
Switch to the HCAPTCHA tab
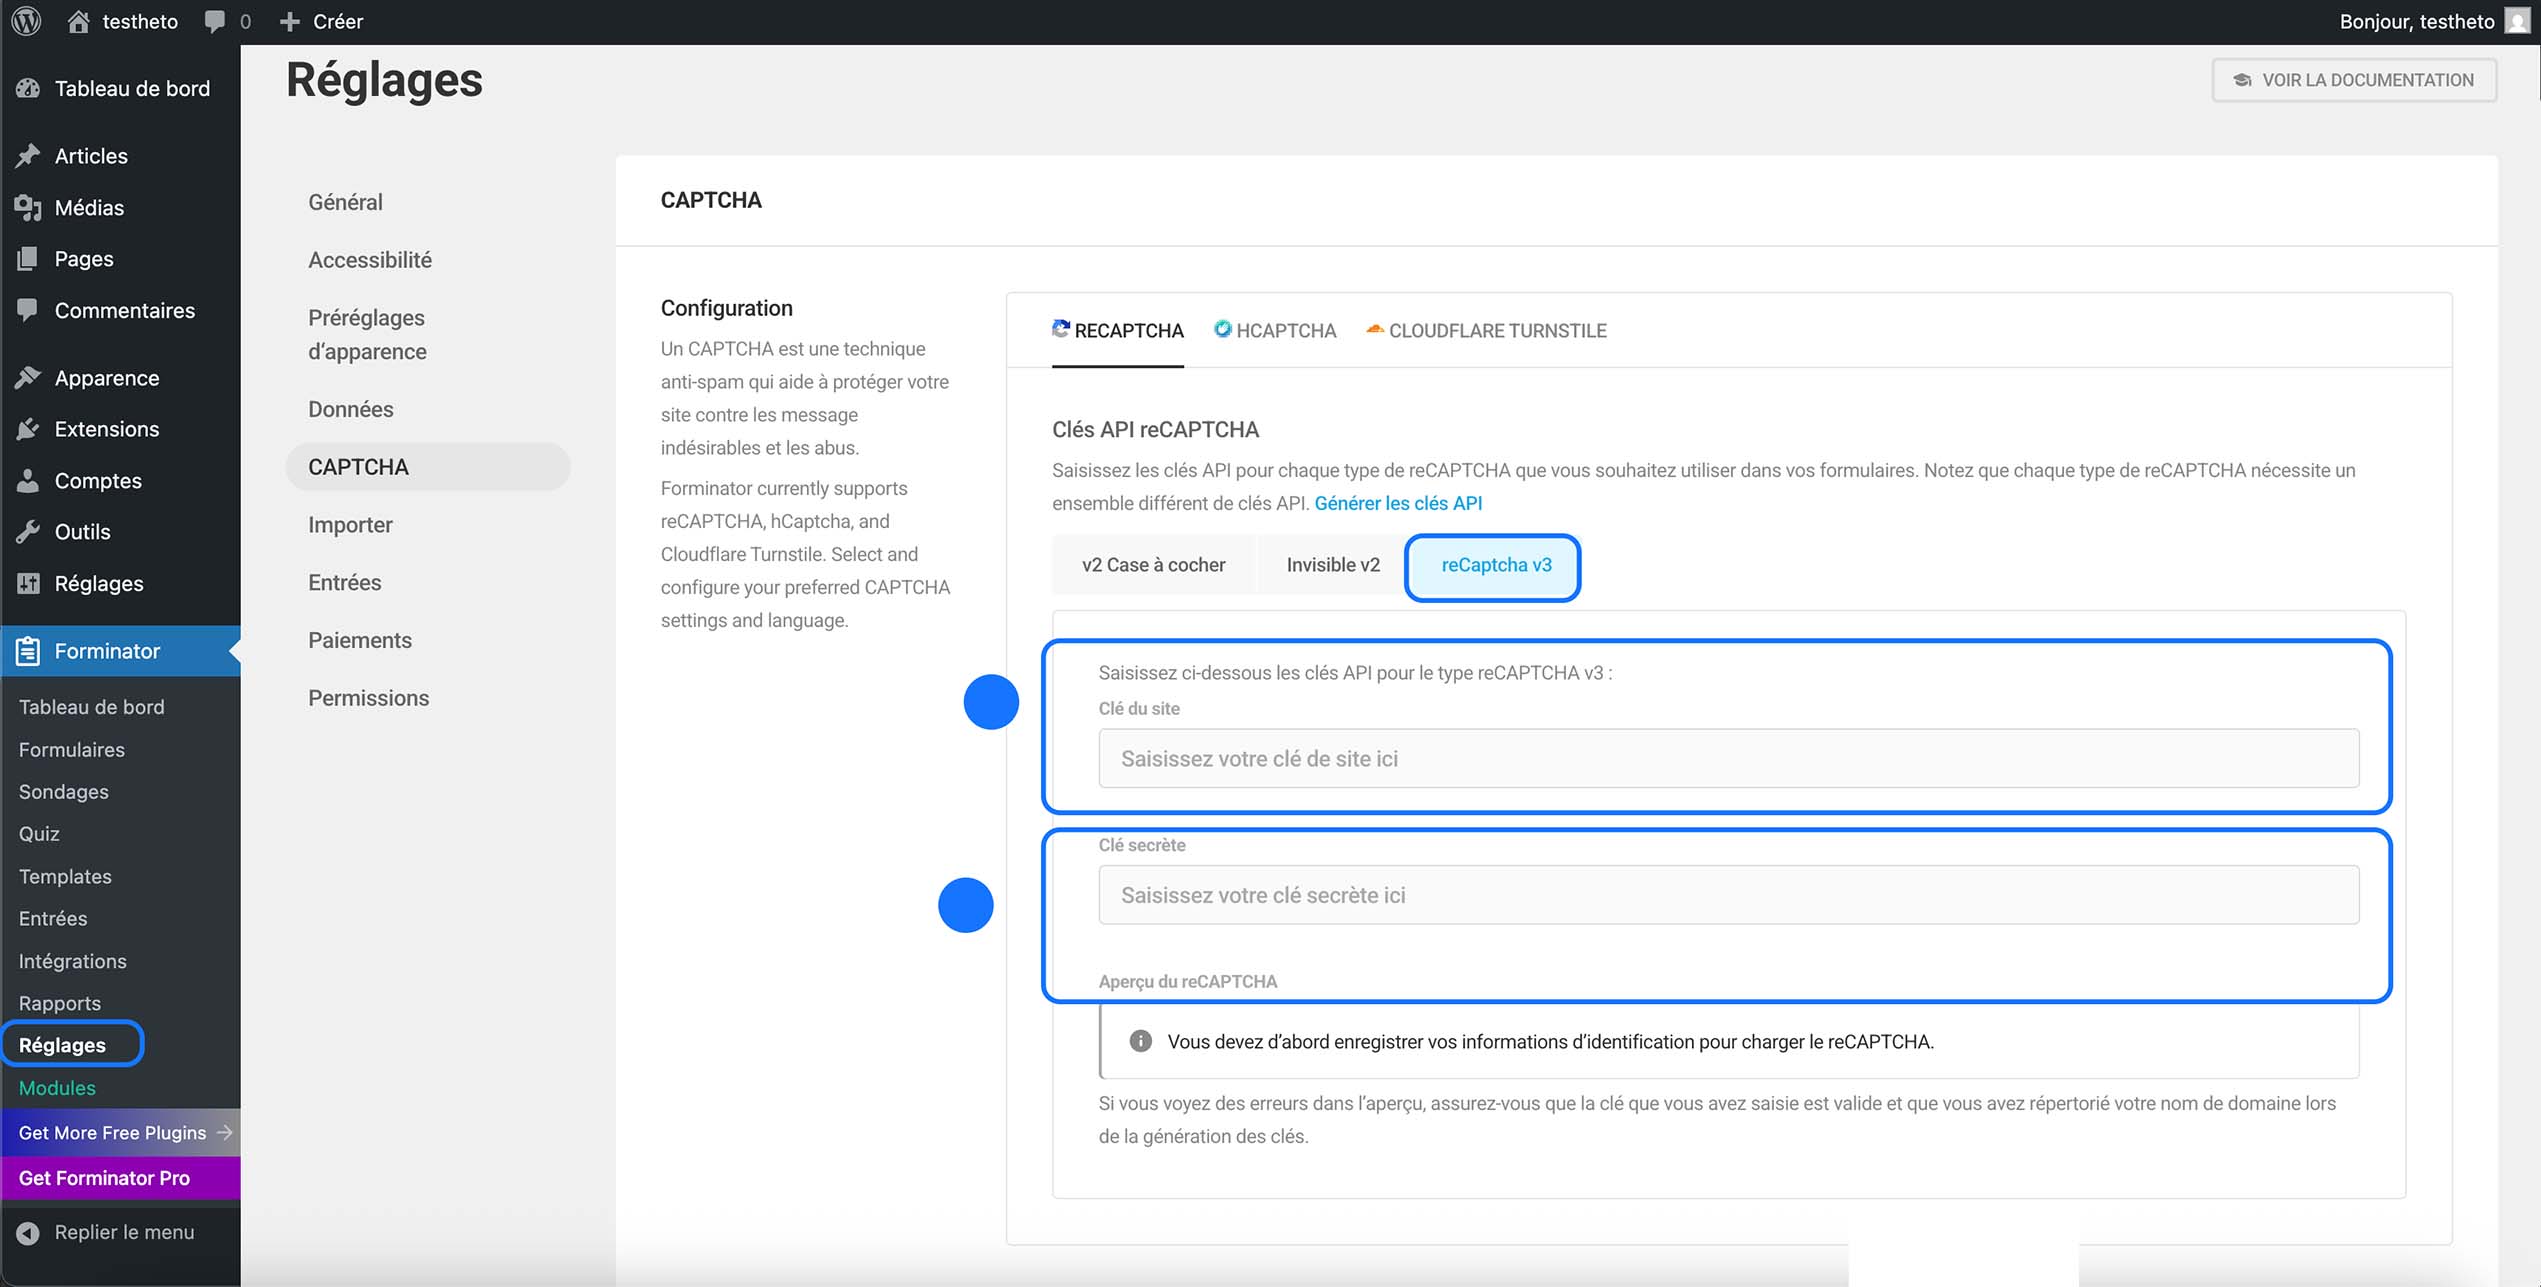click(1275, 331)
